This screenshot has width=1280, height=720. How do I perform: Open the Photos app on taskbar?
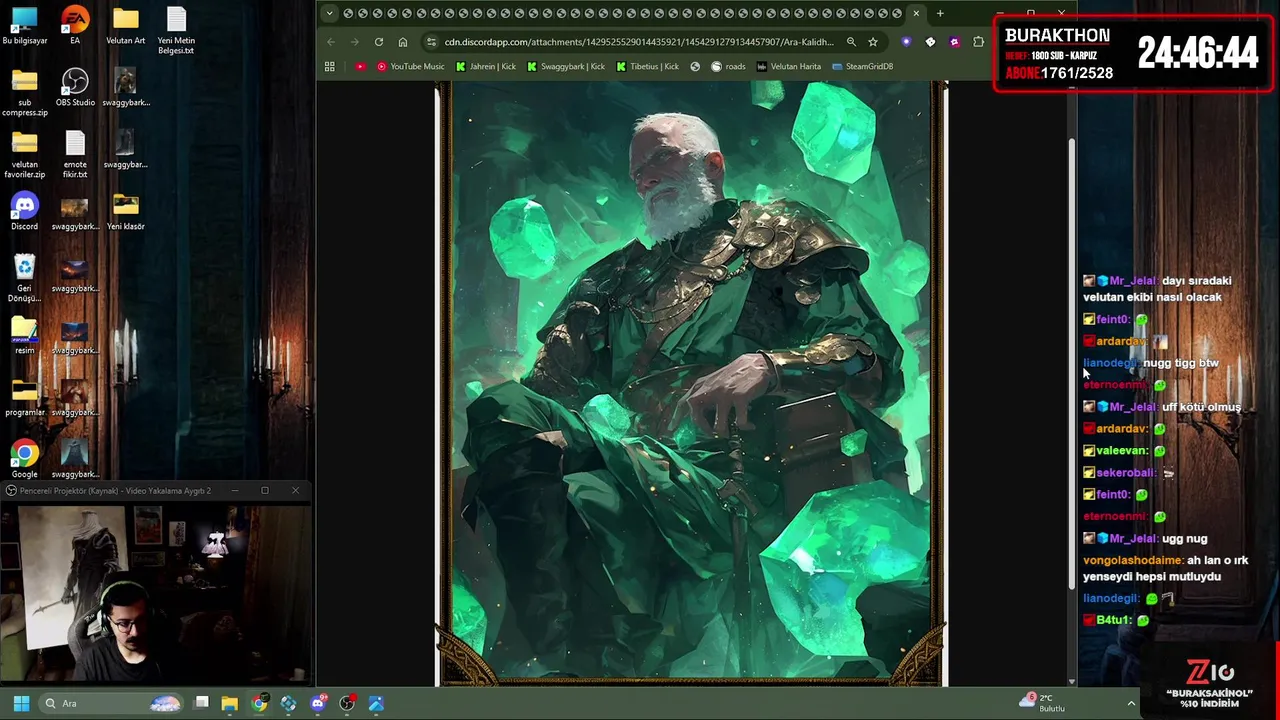click(376, 703)
